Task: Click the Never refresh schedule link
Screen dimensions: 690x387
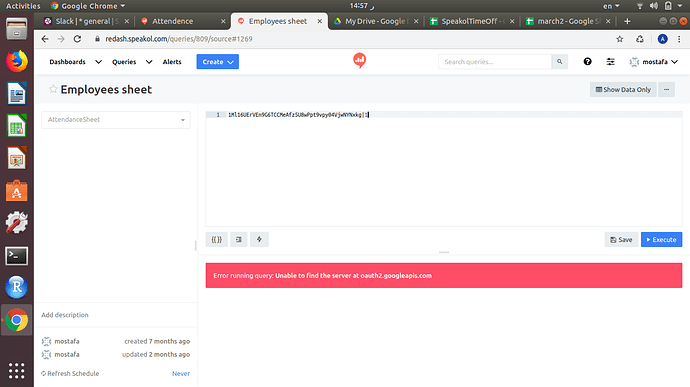Action: pyautogui.click(x=181, y=373)
